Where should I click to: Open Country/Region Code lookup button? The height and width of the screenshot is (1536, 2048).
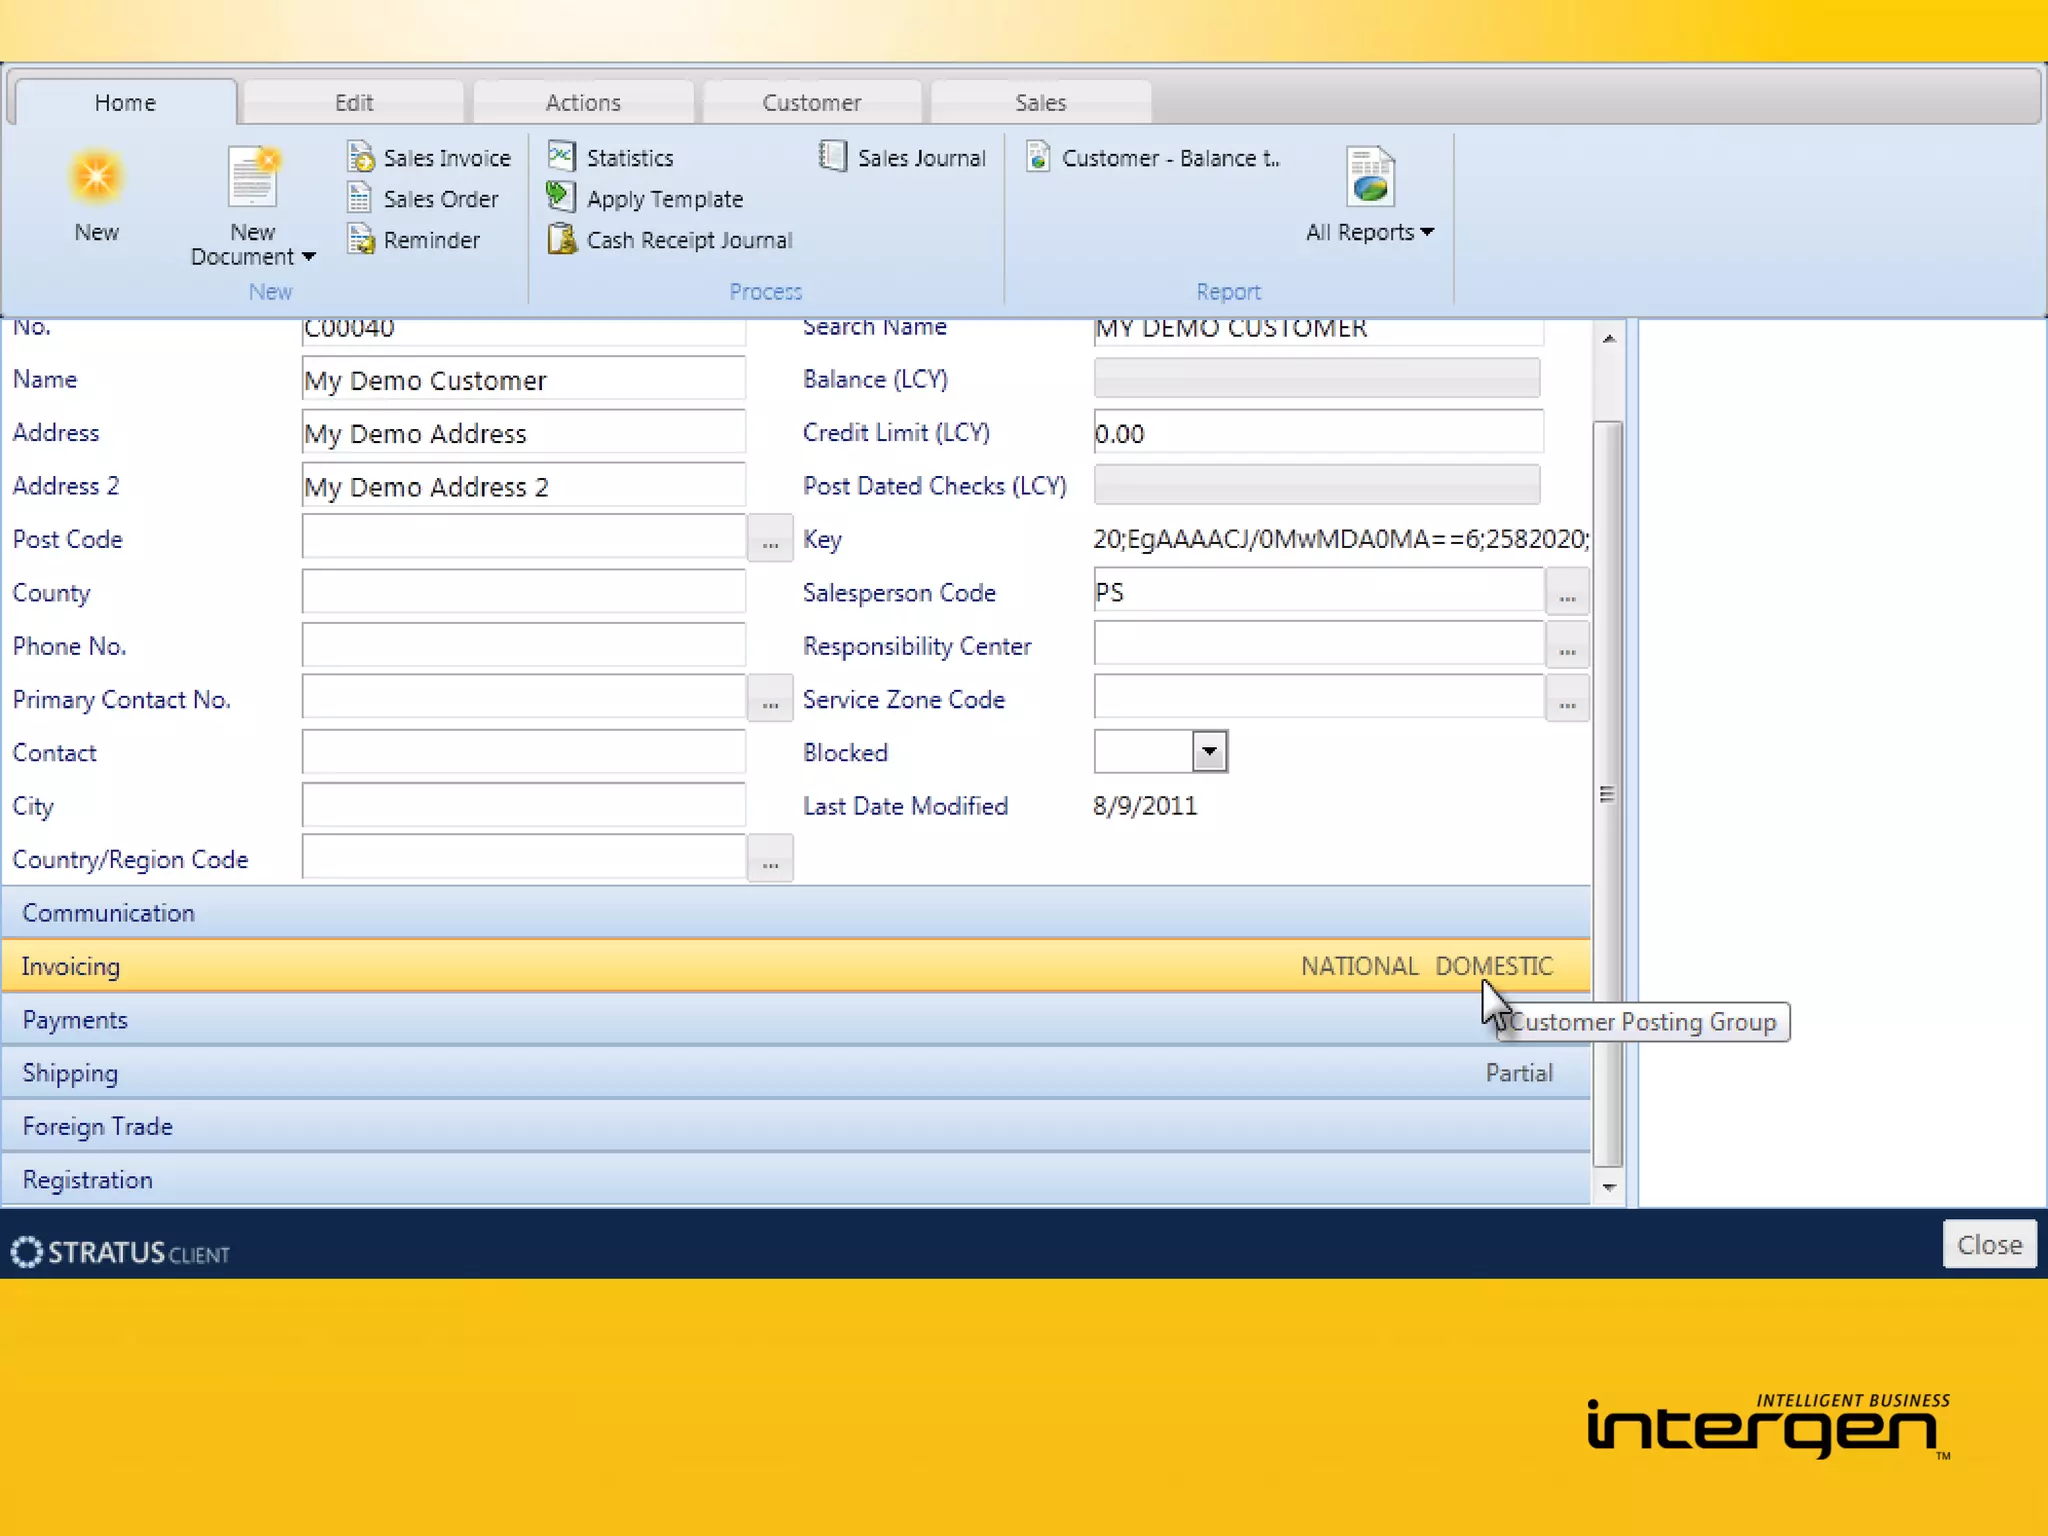pos(770,859)
